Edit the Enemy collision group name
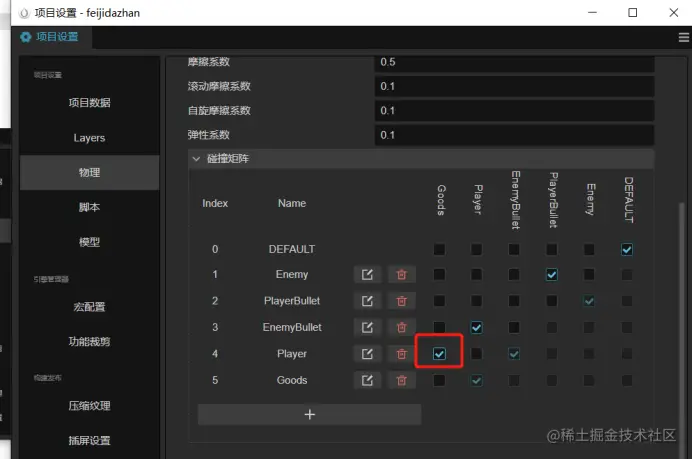This screenshot has width=692, height=459. [367, 275]
